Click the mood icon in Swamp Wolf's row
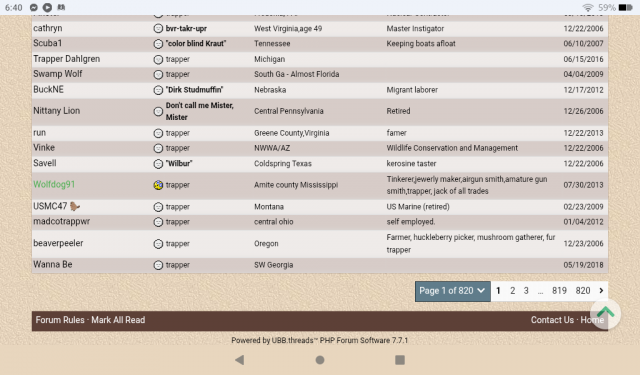 (x=158, y=74)
